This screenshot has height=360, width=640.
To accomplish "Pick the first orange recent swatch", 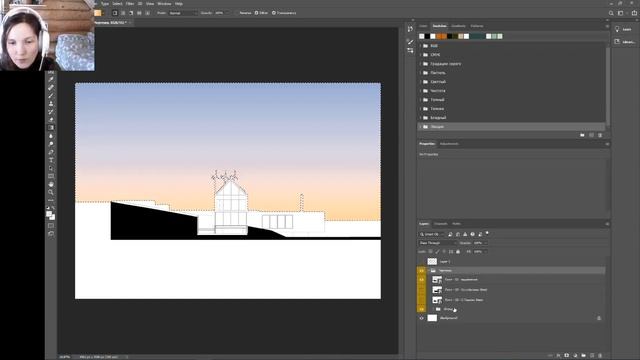I will click(x=439, y=36).
